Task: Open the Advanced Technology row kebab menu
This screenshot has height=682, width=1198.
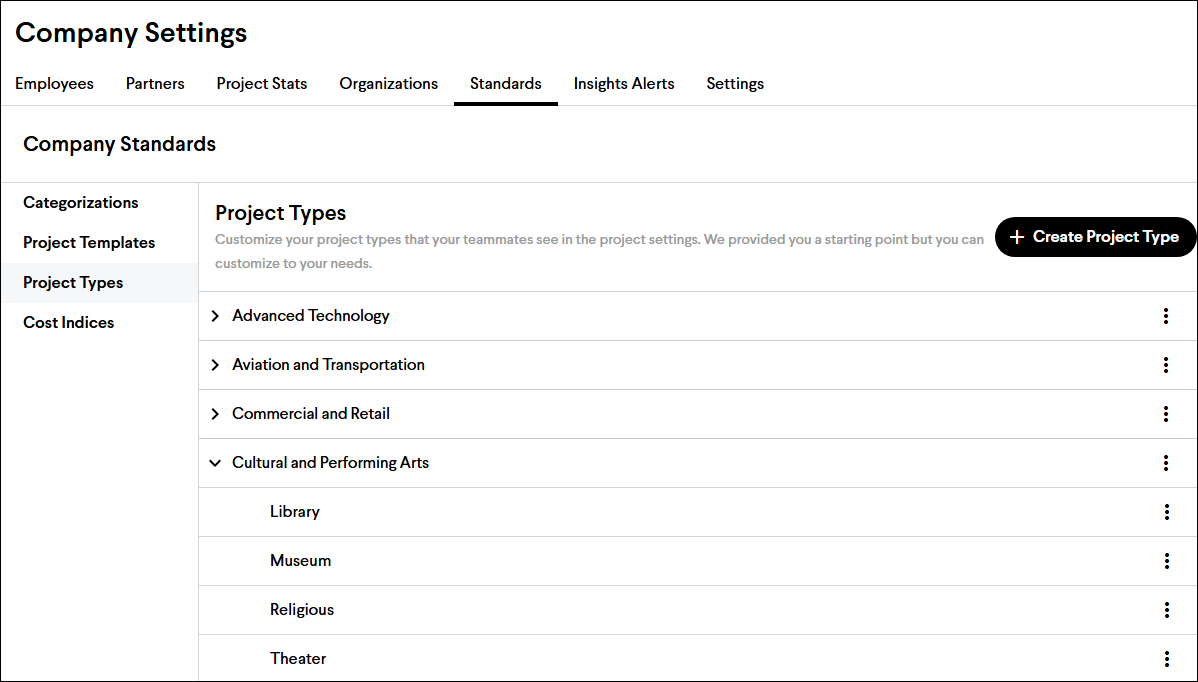Action: (x=1166, y=316)
